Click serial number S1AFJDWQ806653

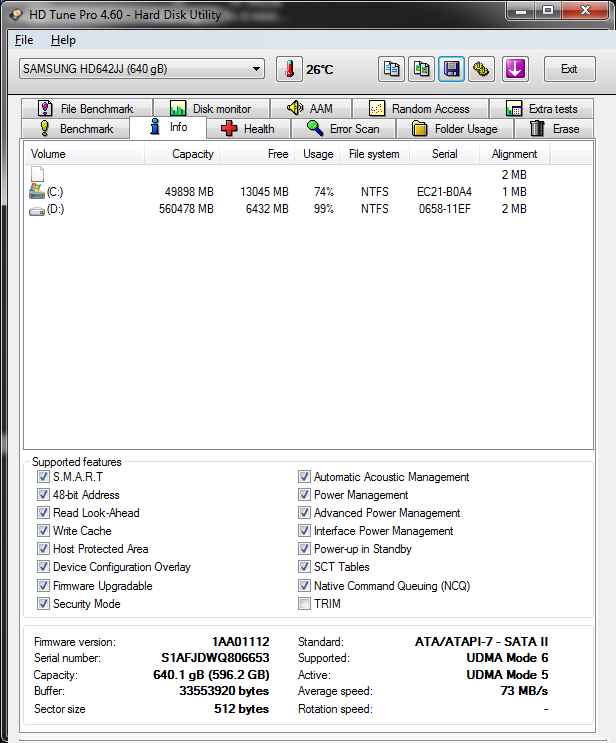pyautogui.click(x=215, y=658)
